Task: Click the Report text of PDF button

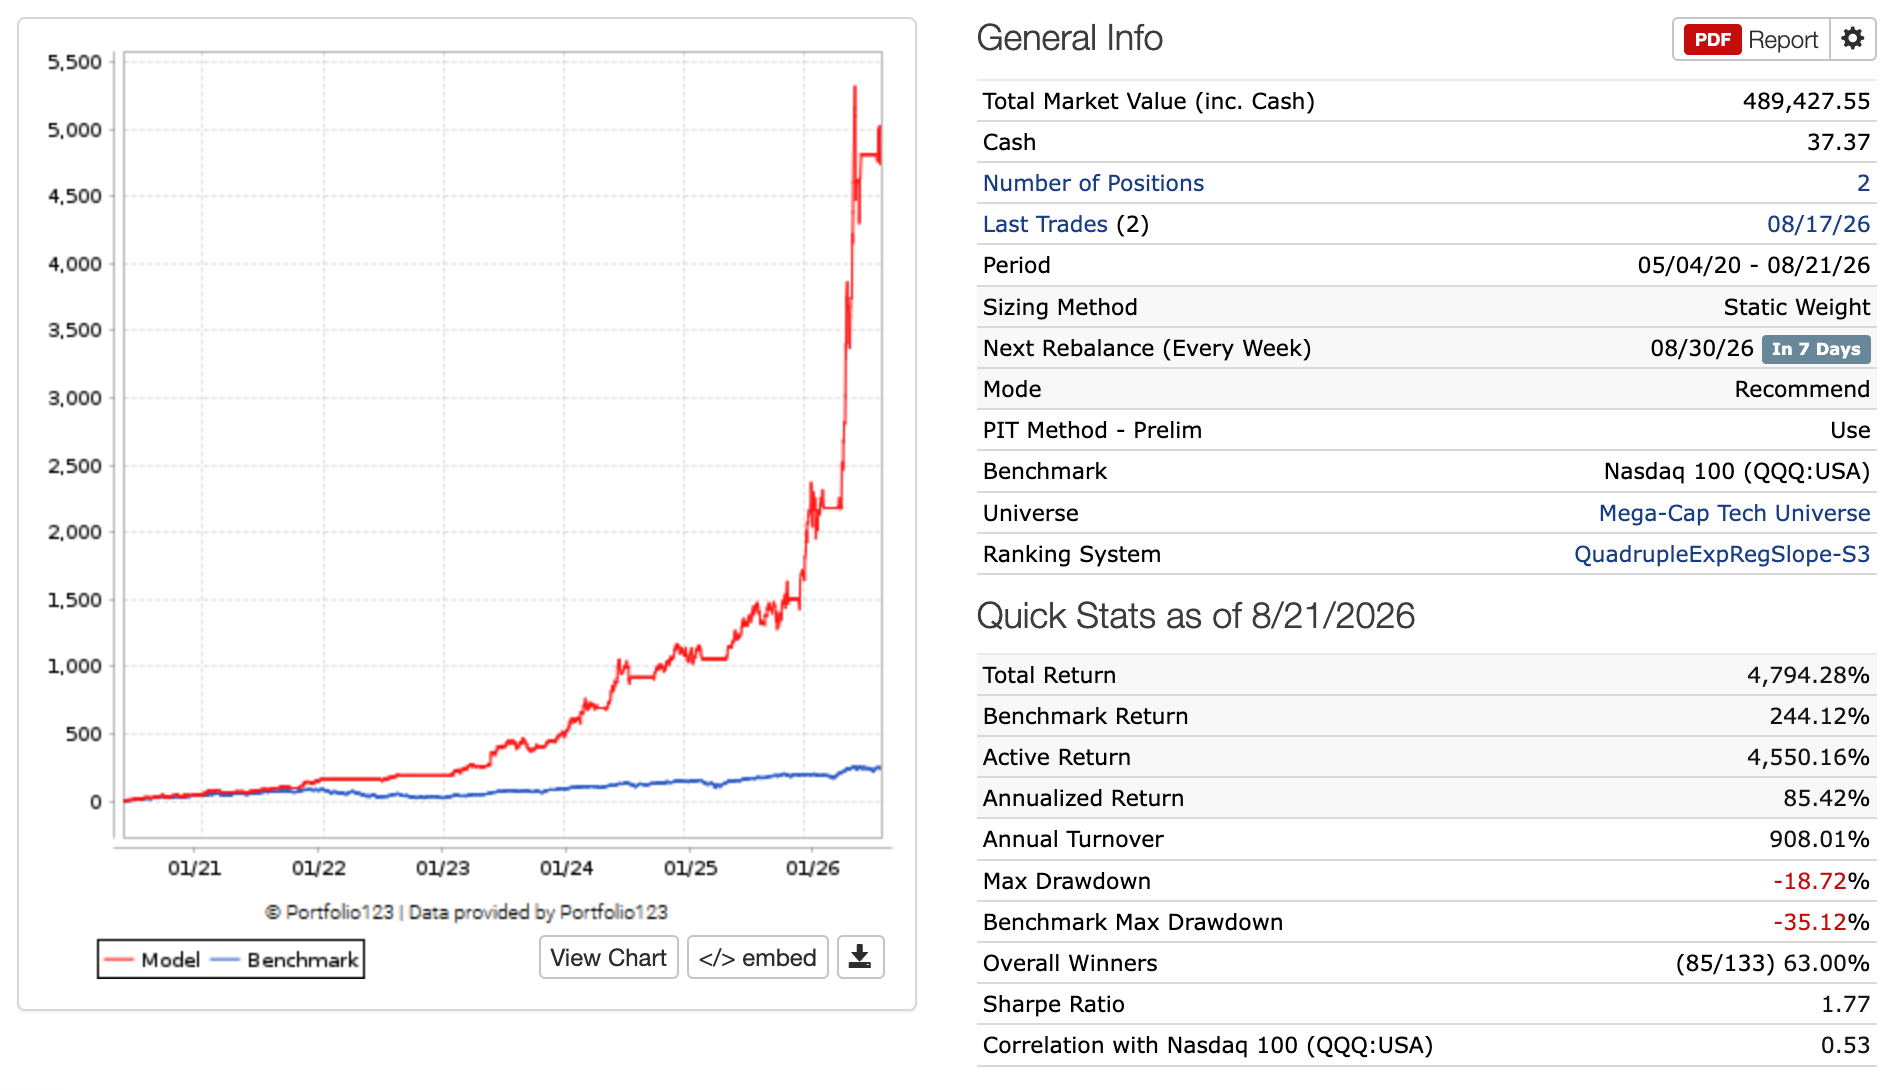Action: point(1783,40)
